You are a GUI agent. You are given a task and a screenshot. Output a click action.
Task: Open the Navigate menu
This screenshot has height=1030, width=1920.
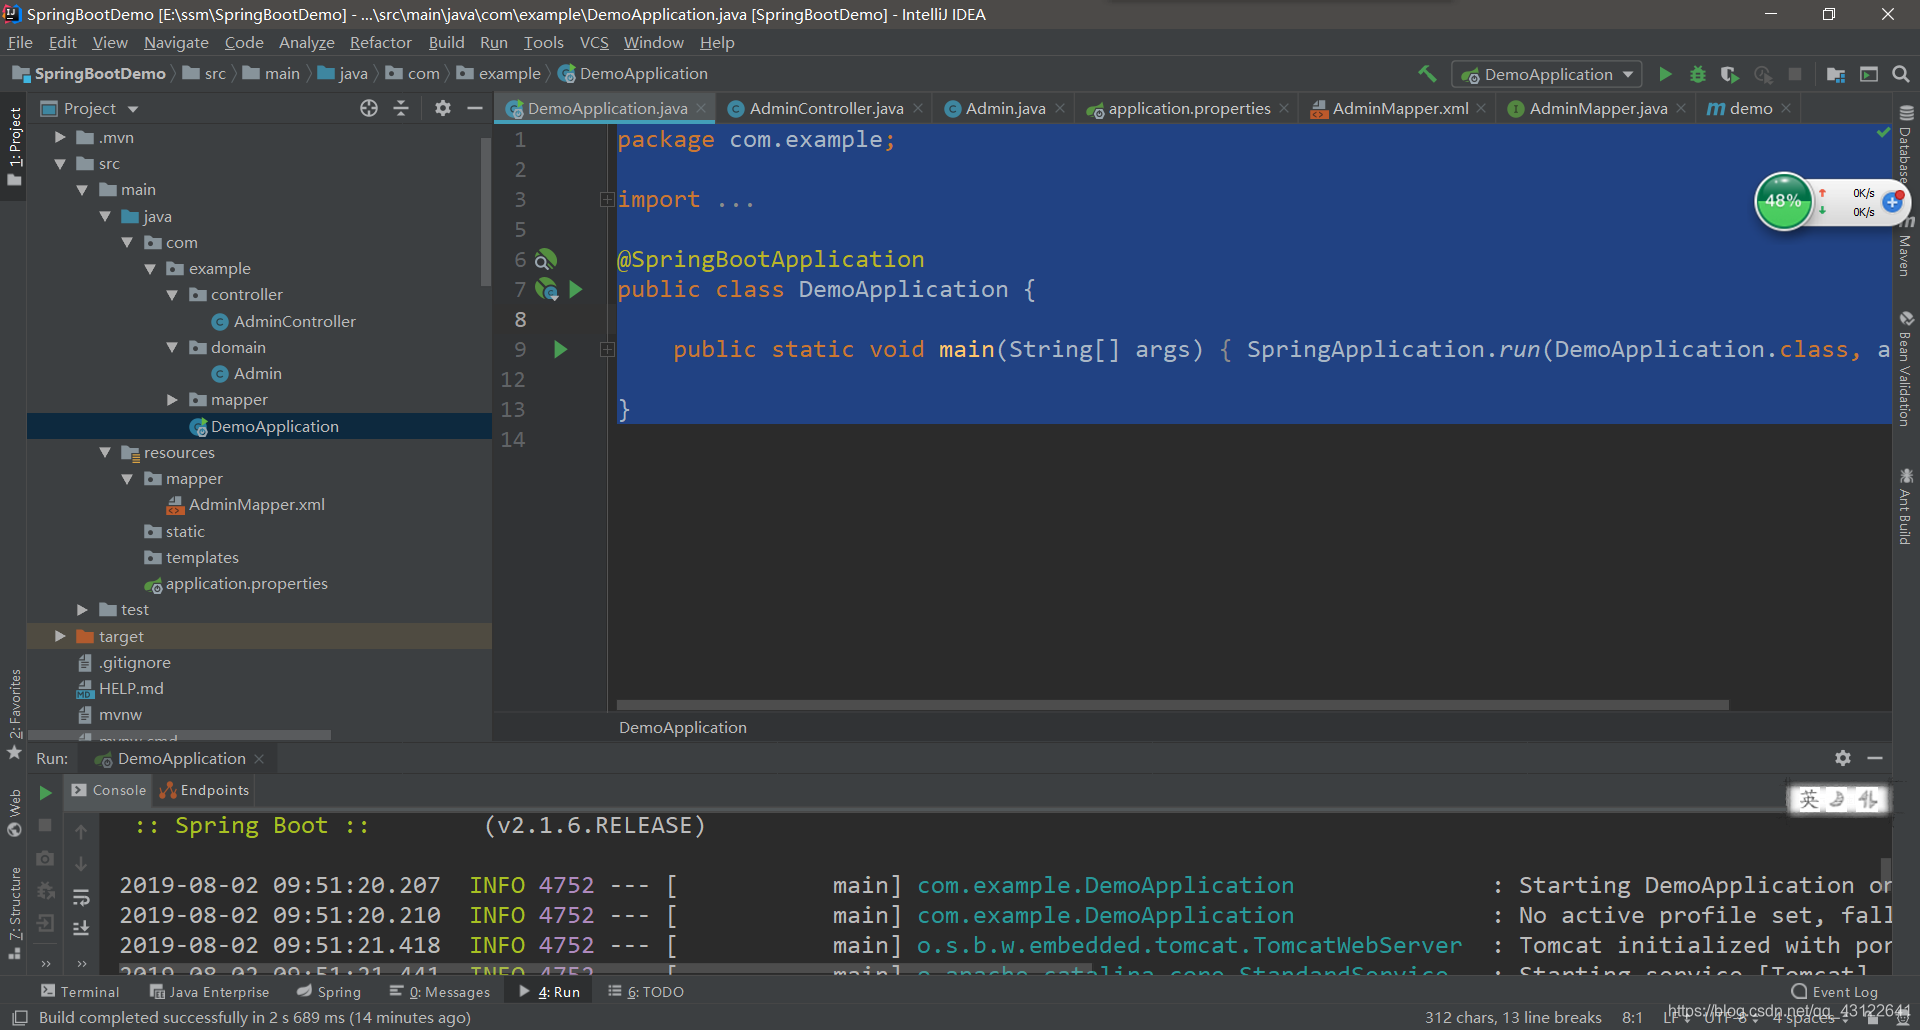pos(176,42)
